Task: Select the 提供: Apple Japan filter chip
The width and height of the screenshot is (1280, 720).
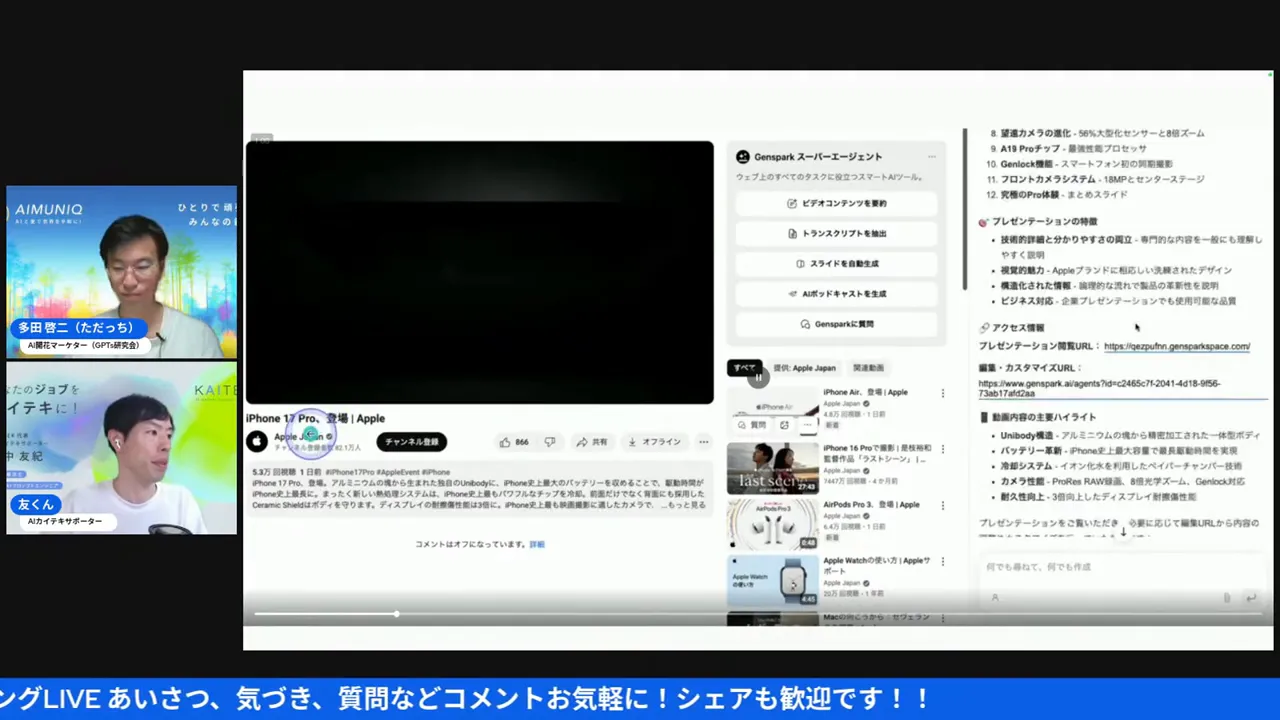Action: 804,368
